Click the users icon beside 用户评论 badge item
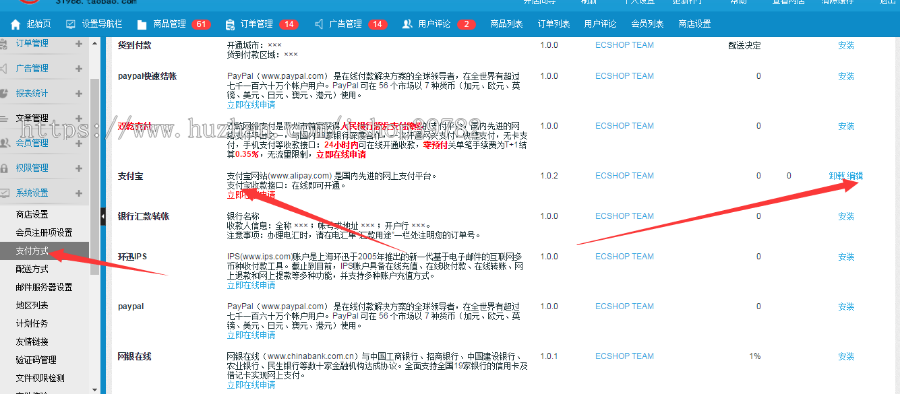This screenshot has height=394, width=900. coord(408,24)
